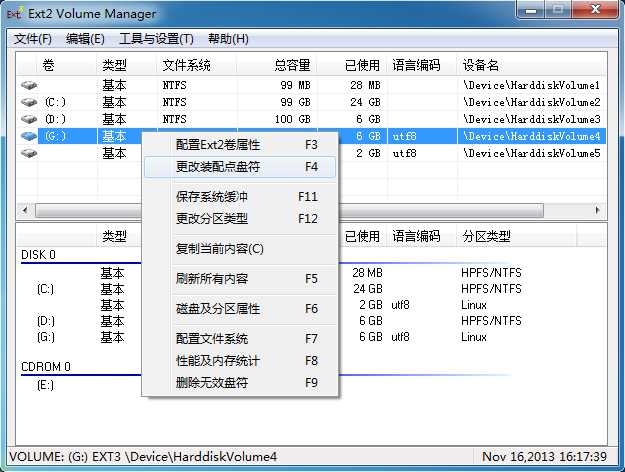Screen dimensions: 625x472
Task: Click the DISK 0 heading
Action: (x=38, y=255)
